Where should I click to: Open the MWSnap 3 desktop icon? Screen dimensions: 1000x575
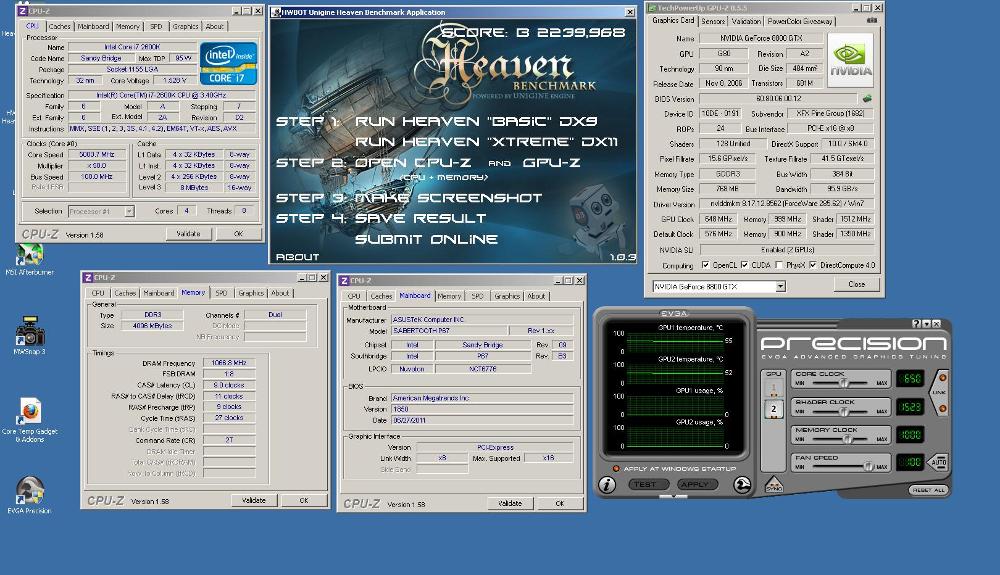(29, 335)
